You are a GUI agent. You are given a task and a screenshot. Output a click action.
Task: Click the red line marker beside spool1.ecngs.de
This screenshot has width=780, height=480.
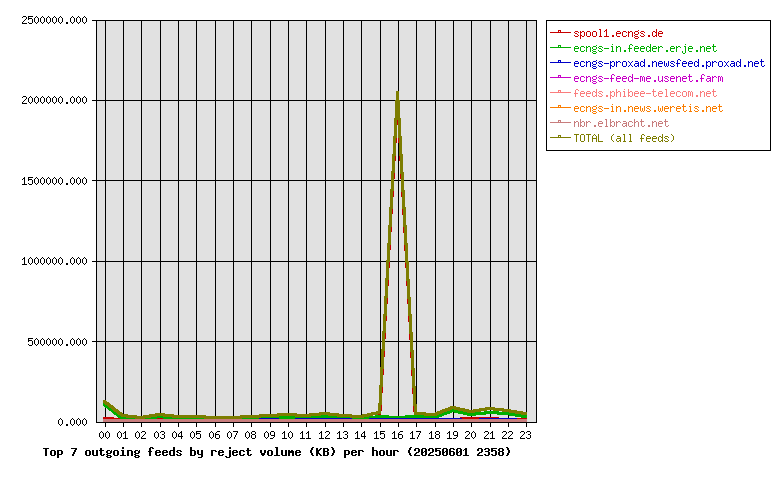[x=560, y=32]
